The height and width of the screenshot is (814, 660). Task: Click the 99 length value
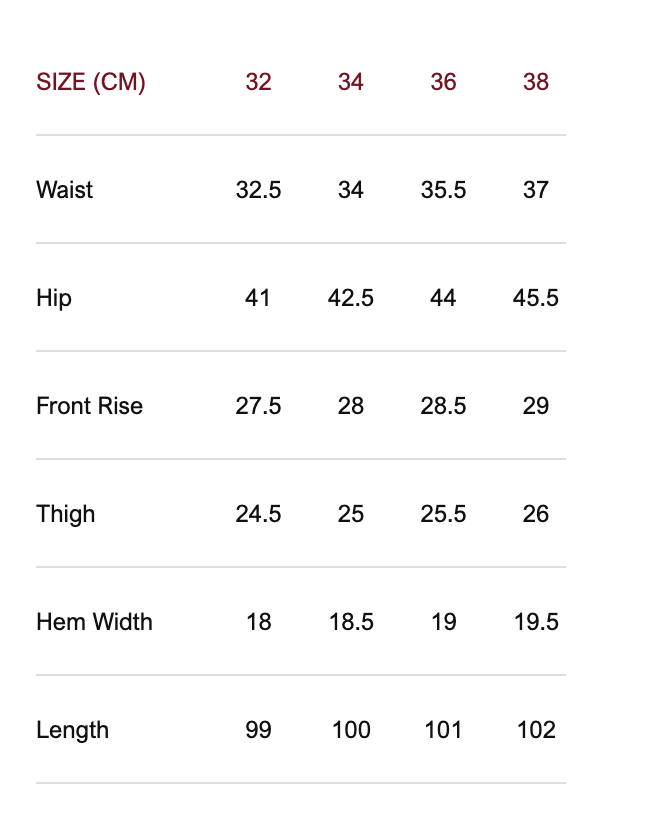(x=258, y=730)
